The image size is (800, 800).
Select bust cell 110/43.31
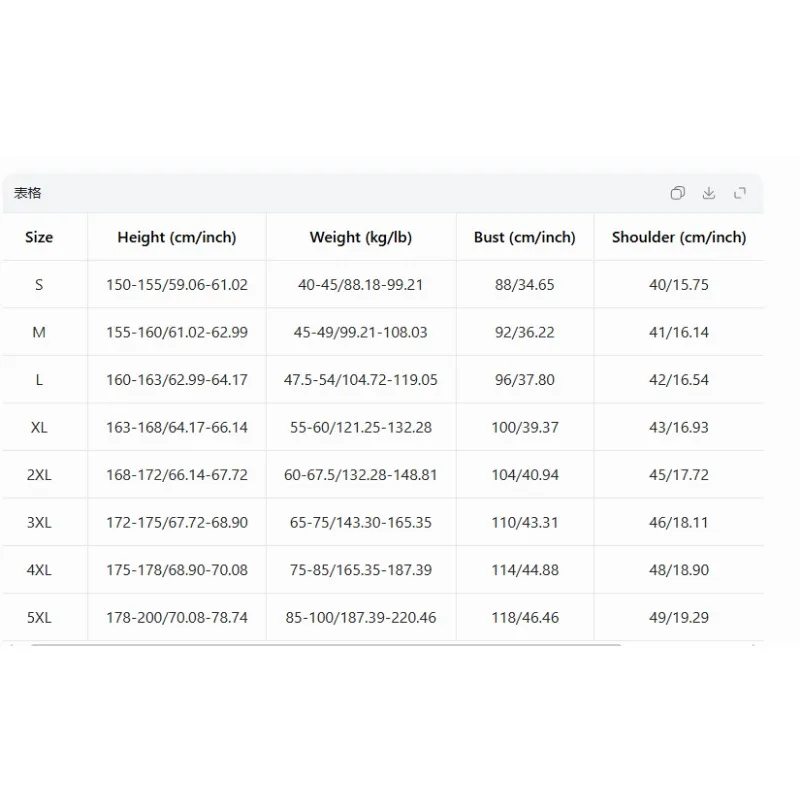pyautogui.click(x=524, y=522)
